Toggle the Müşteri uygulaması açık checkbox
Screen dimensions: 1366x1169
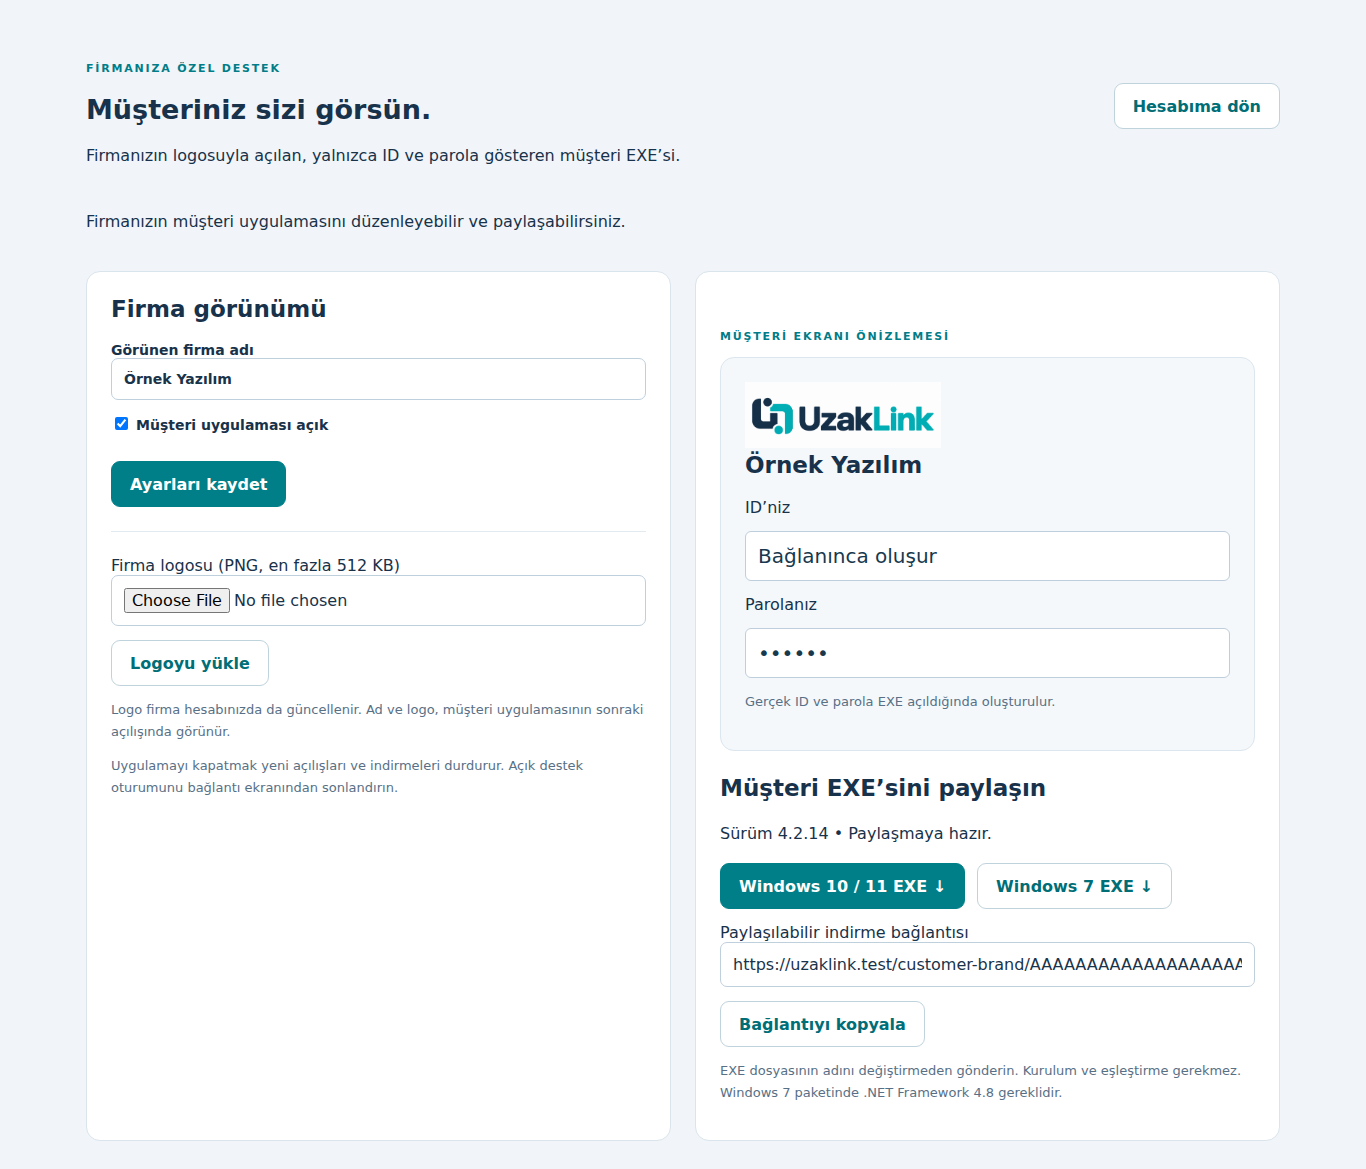(x=121, y=424)
